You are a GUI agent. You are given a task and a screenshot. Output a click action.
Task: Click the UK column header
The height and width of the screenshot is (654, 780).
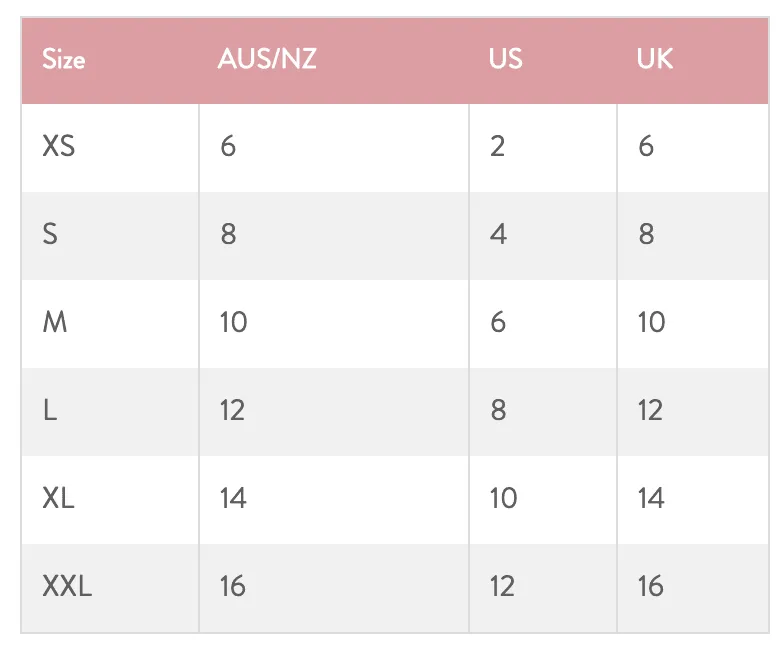coord(655,59)
